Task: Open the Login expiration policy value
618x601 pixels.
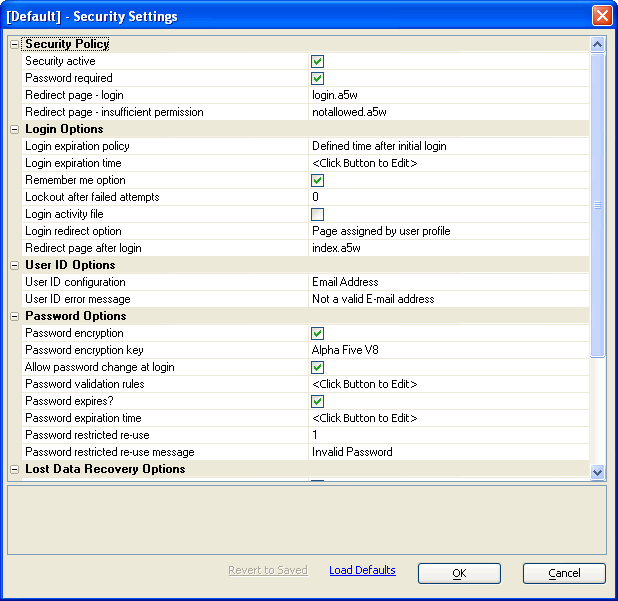Action: coord(449,146)
